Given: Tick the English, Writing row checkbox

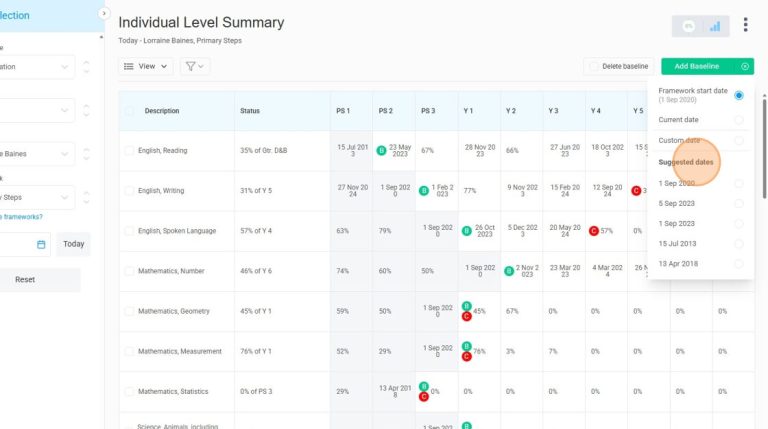Looking at the screenshot, I should point(129,190).
